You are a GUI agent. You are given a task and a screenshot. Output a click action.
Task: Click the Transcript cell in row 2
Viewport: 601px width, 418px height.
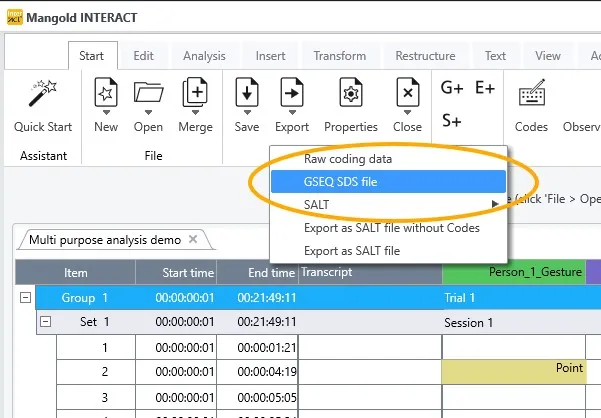[370, 372]
